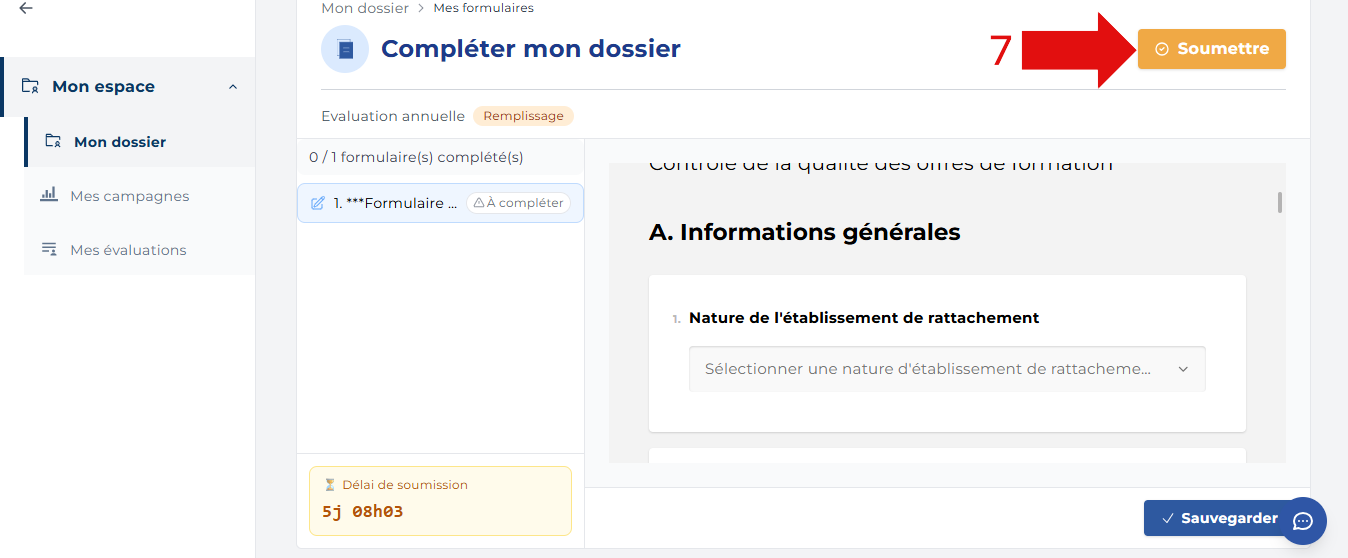Click the Mes campagnes chart icon

[49, 195]
